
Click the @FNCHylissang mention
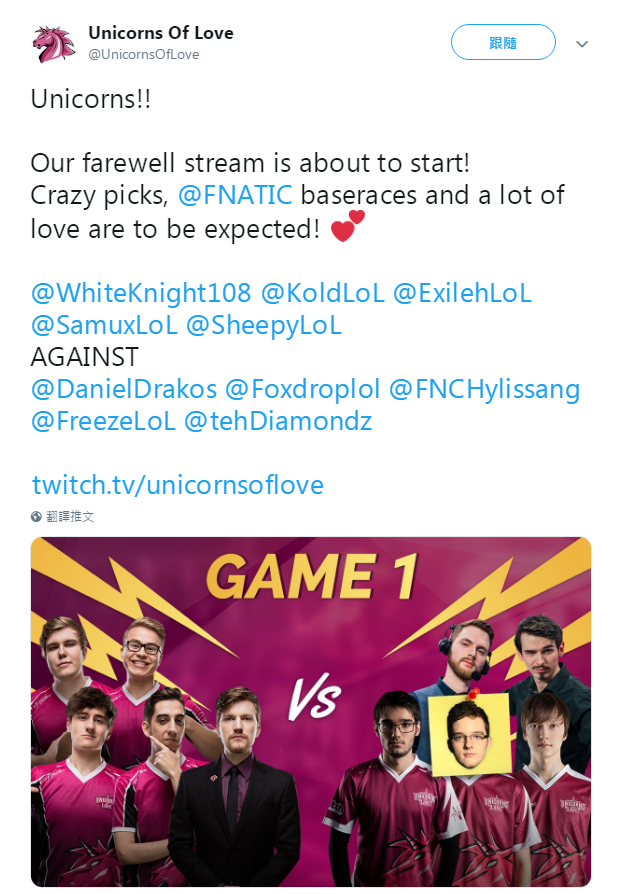pyautogui.click(x=484, y=389)
